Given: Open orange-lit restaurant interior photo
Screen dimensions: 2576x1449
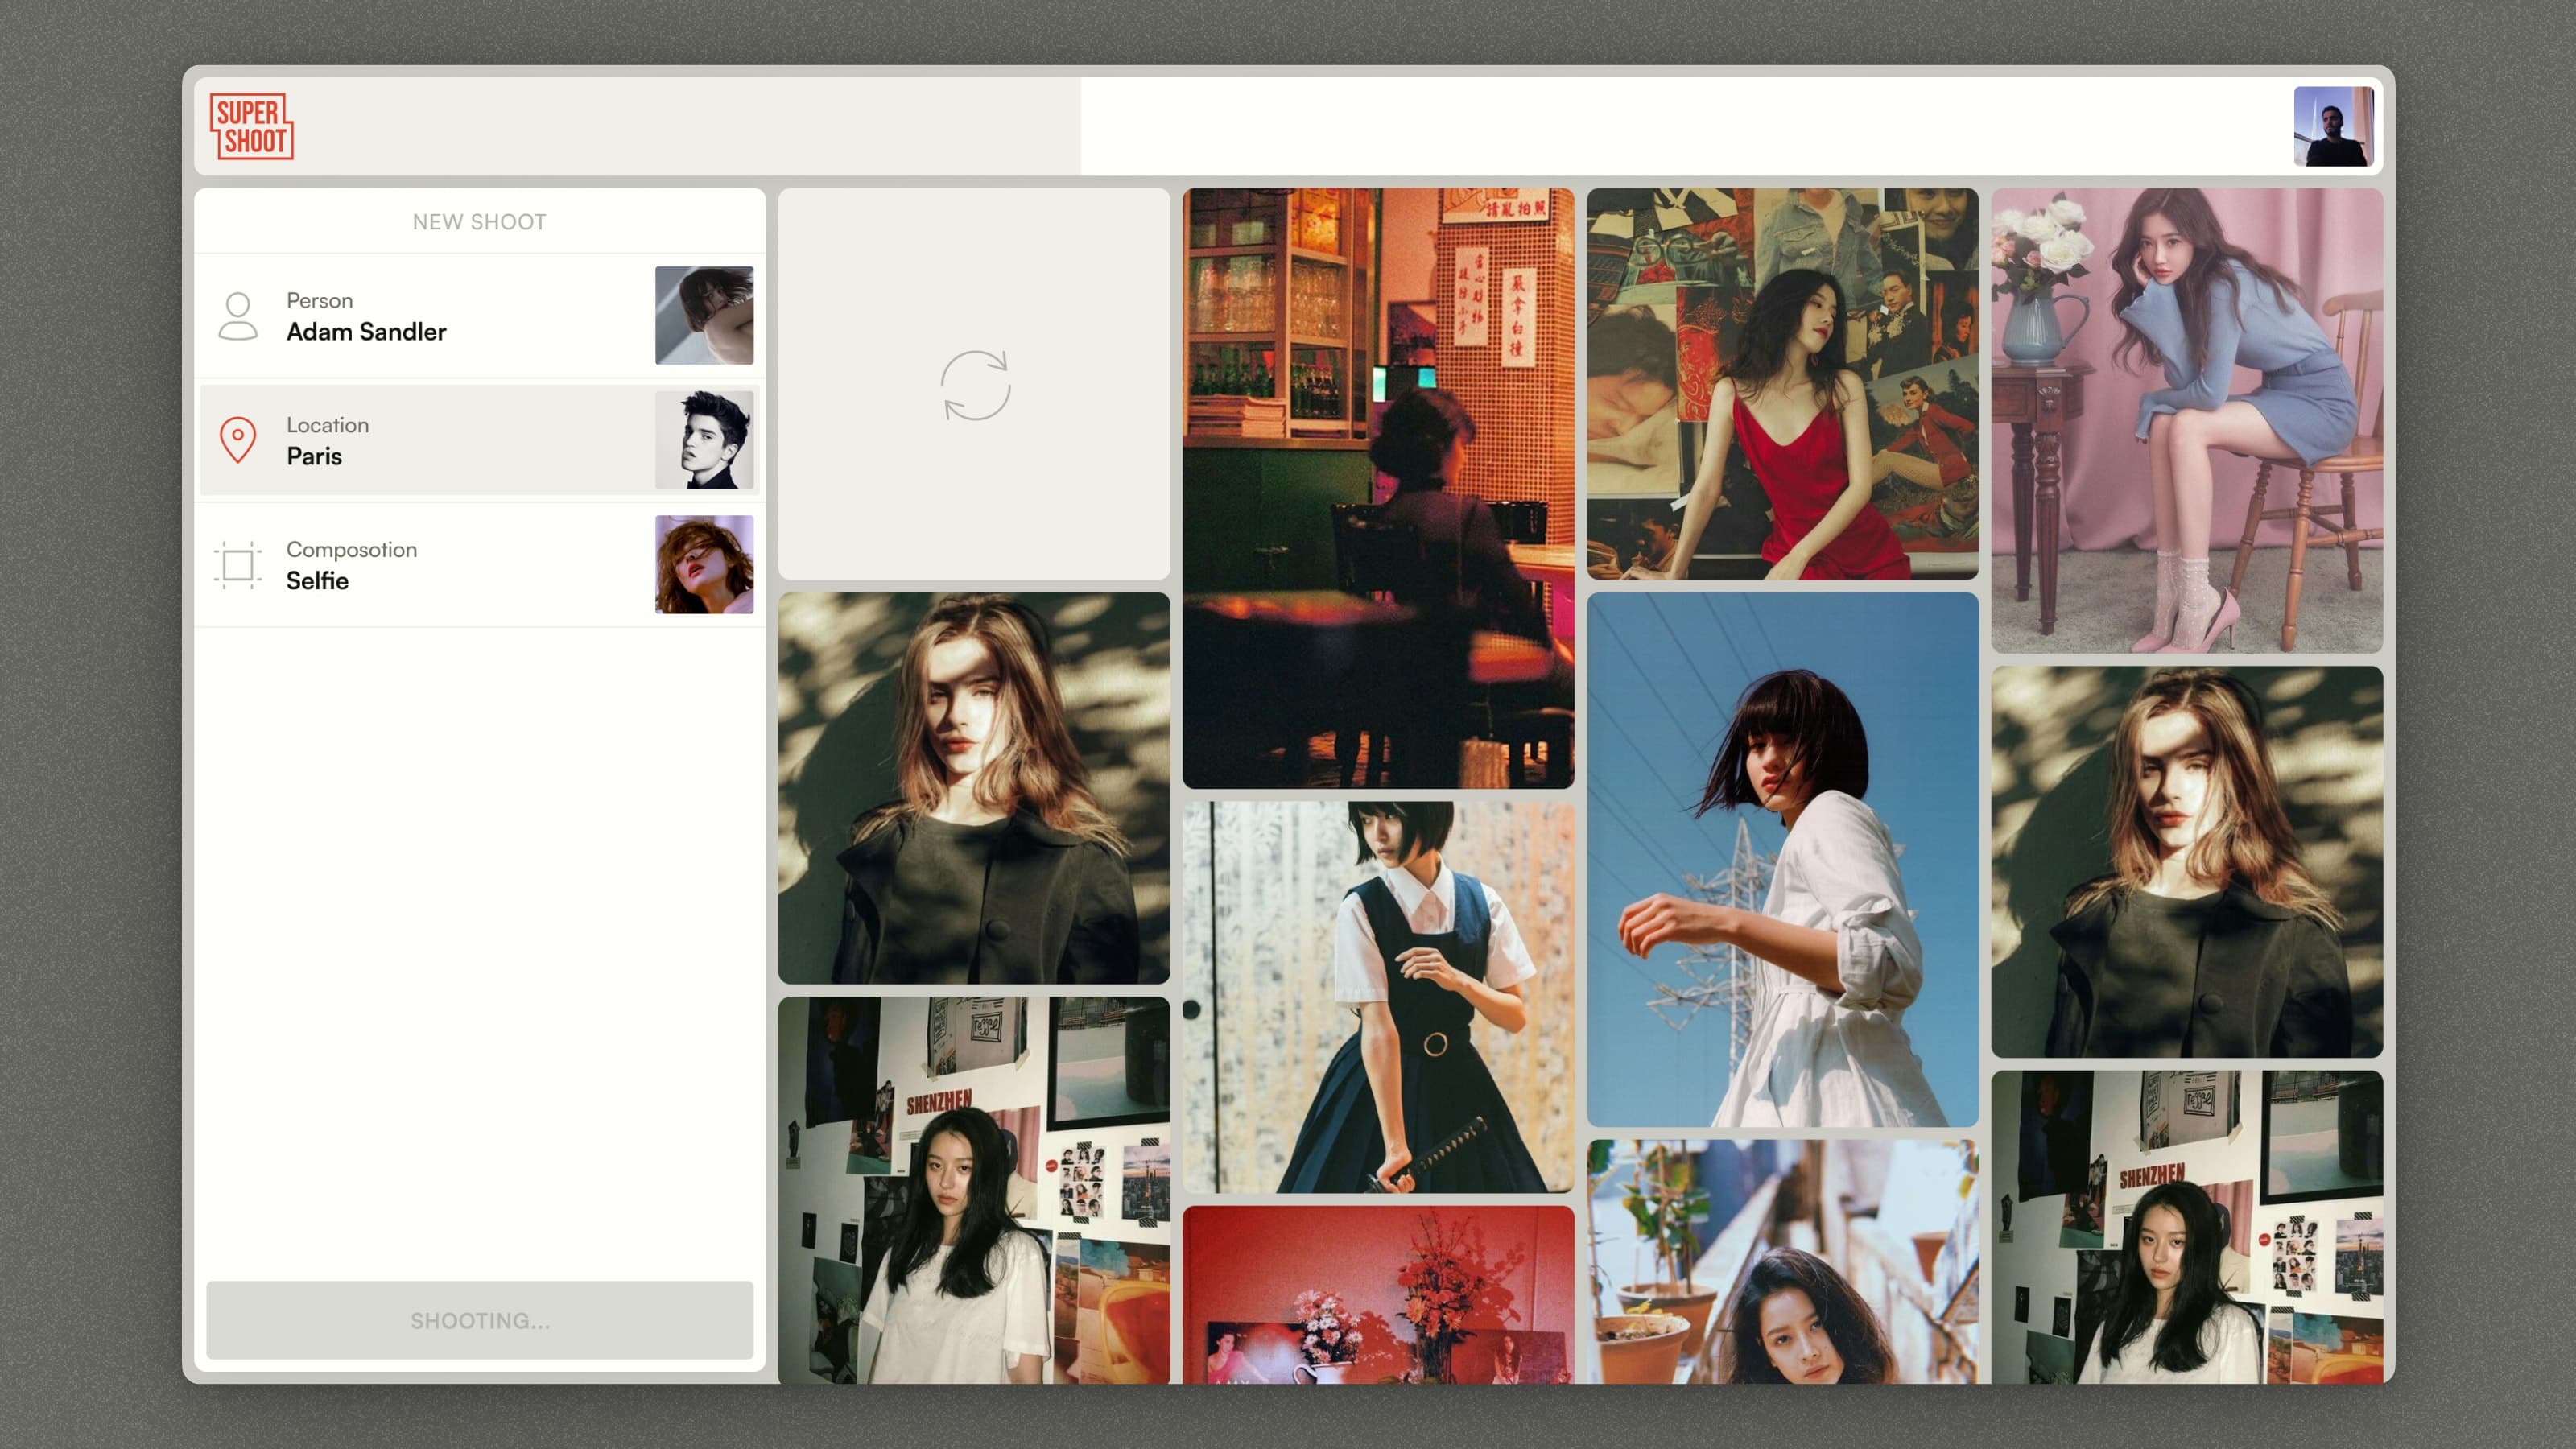Looking at the screenshot, I should [1378, 488].
